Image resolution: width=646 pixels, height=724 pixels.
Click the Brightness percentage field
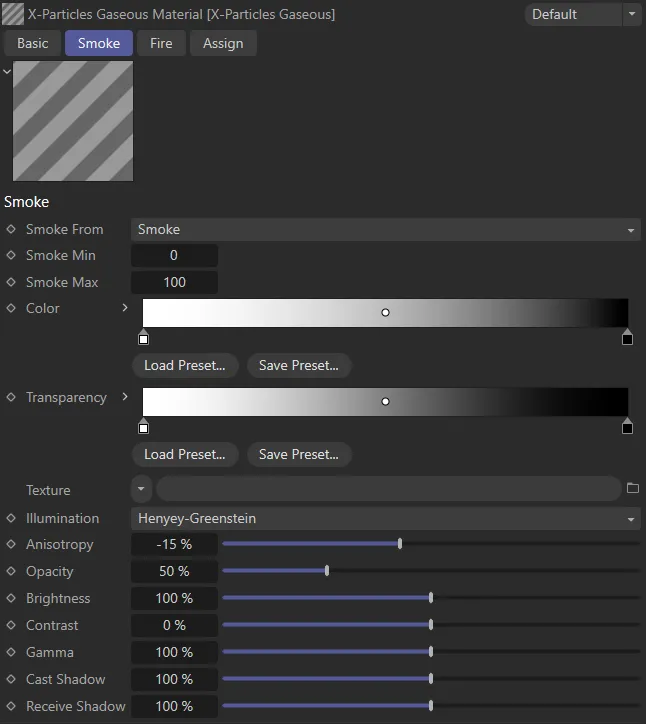tap(174, 598)
